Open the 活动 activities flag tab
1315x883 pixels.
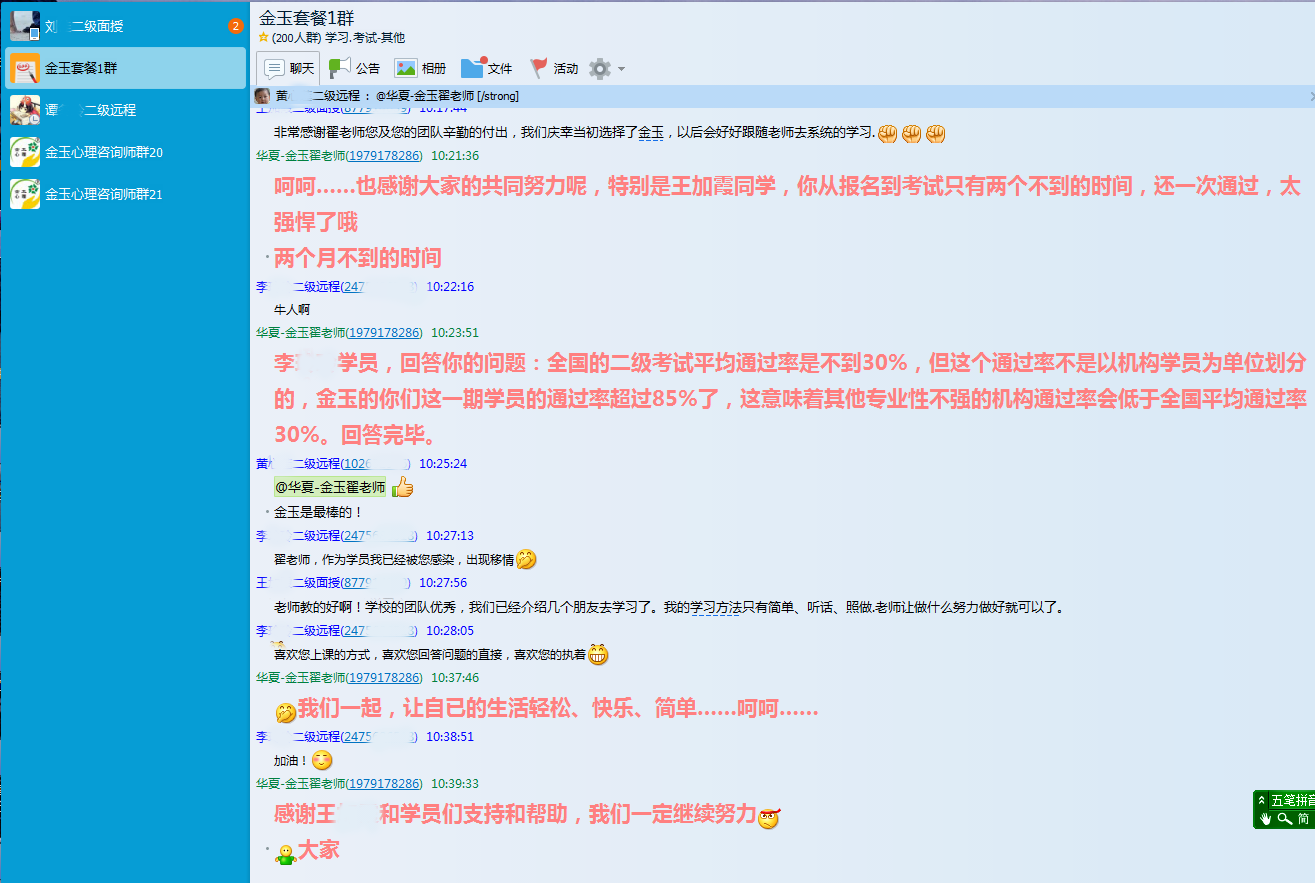pyautogui.click(x=553, y=68)
